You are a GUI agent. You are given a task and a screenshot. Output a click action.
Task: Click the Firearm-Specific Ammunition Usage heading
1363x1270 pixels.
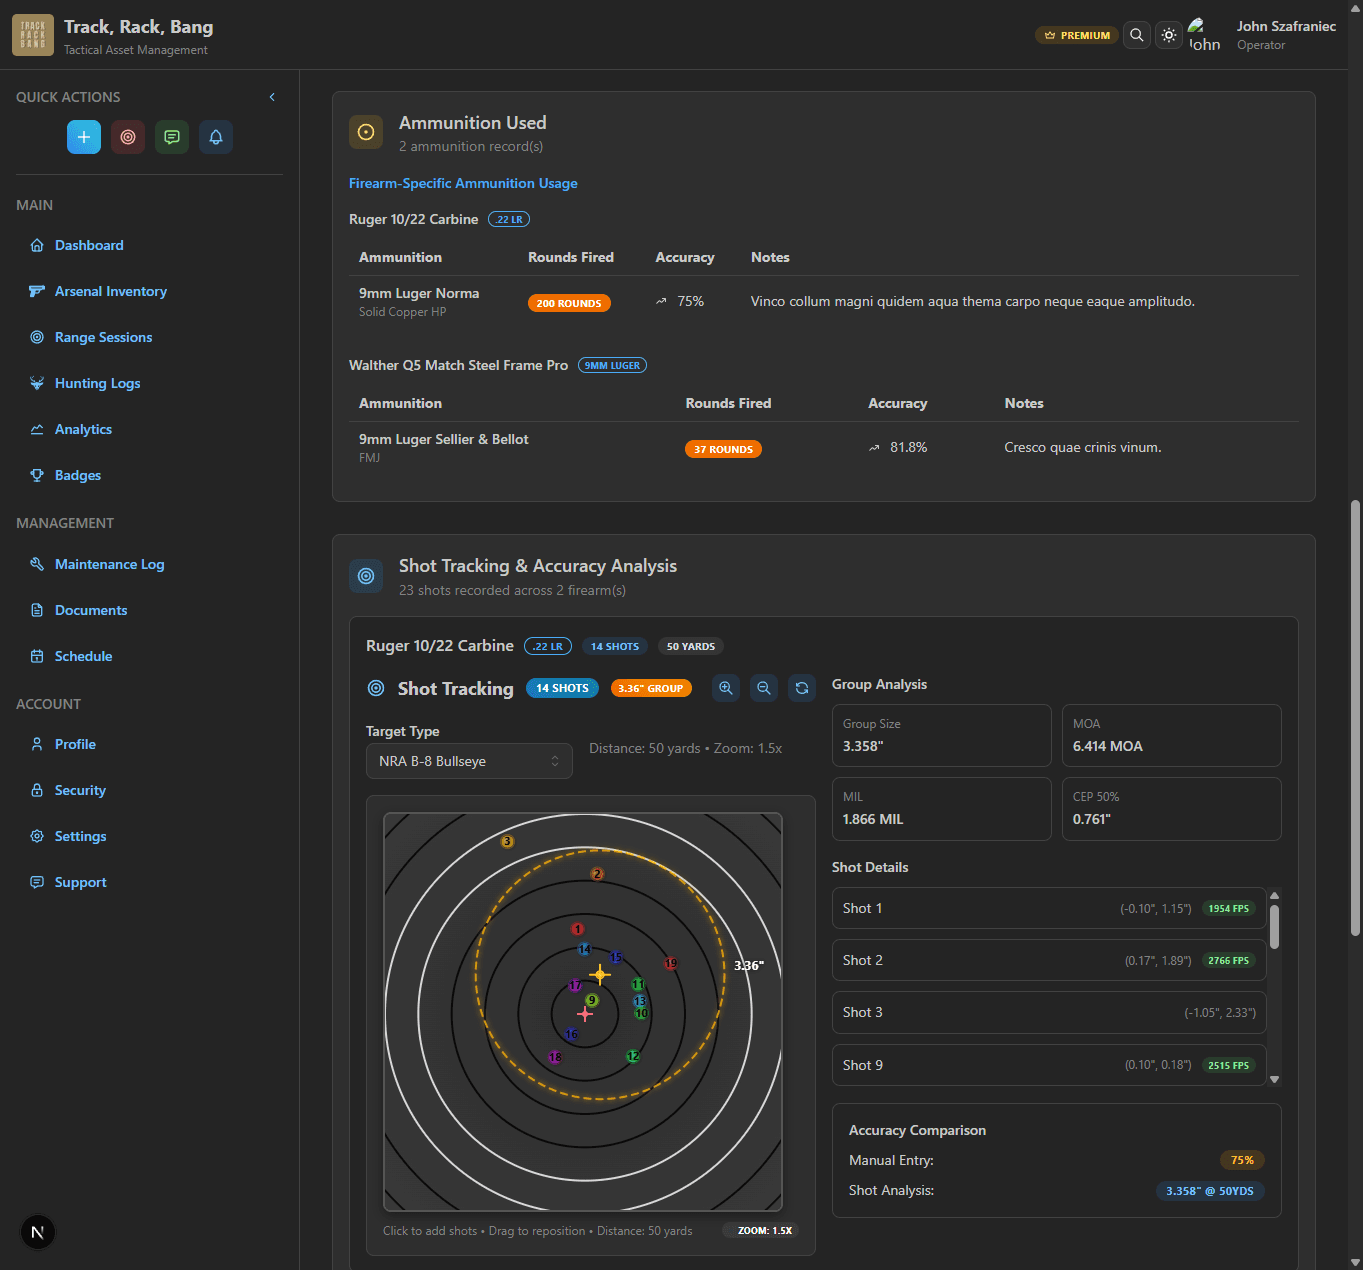click(463, 183)
